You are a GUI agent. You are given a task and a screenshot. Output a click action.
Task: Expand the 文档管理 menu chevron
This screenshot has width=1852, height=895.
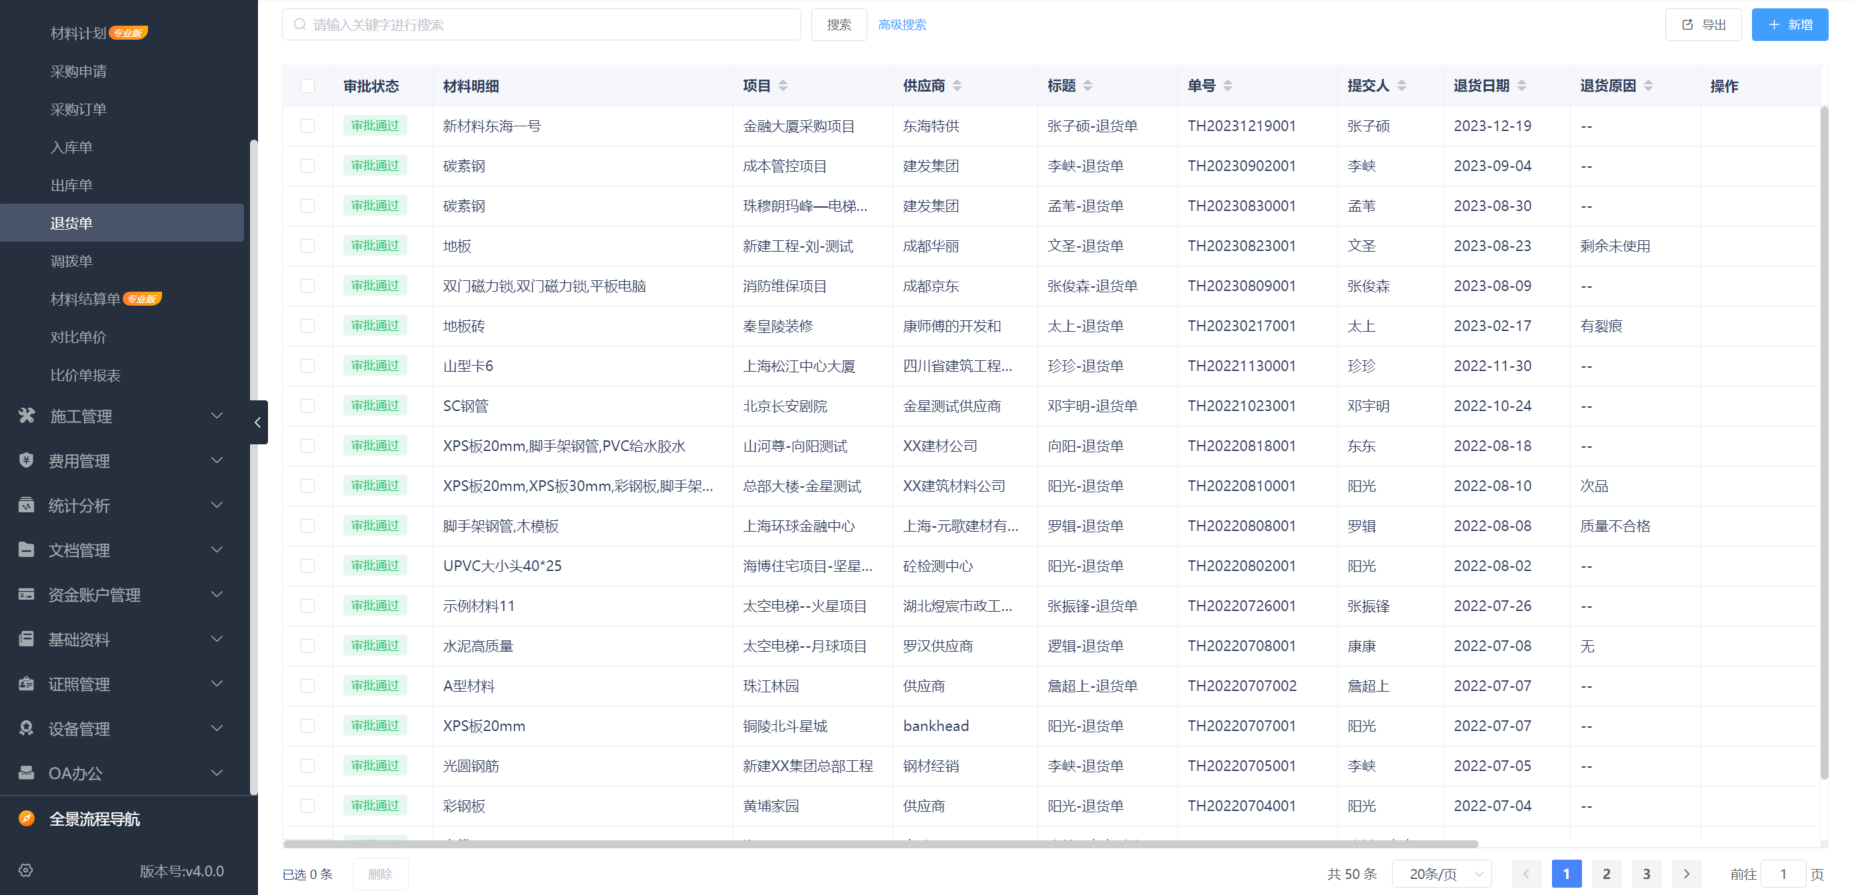click(217, 549)
